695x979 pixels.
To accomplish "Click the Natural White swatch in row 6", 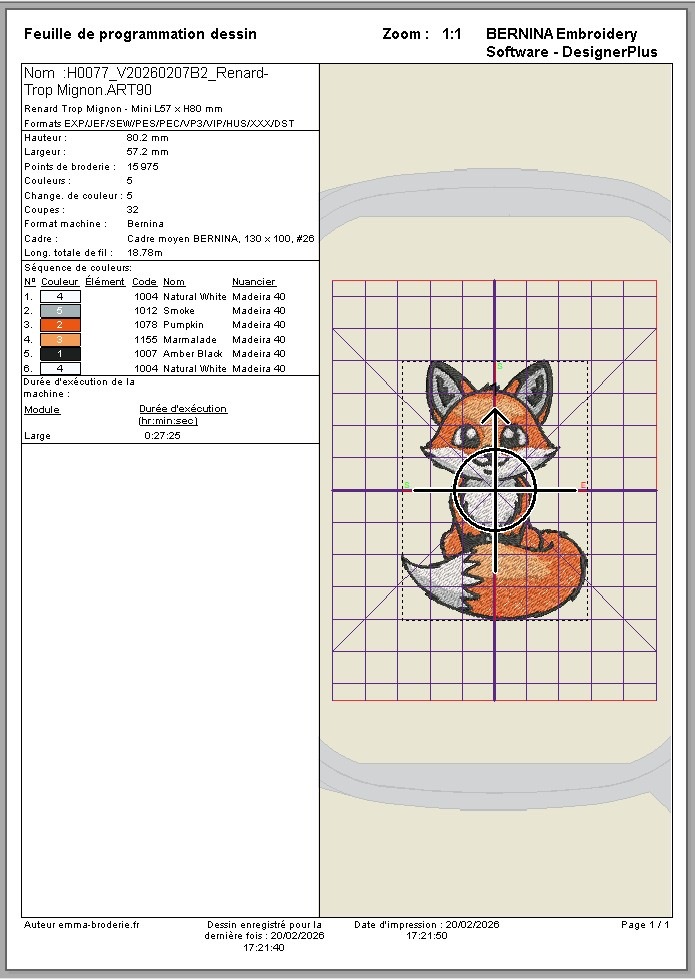I will pos(60,368).
